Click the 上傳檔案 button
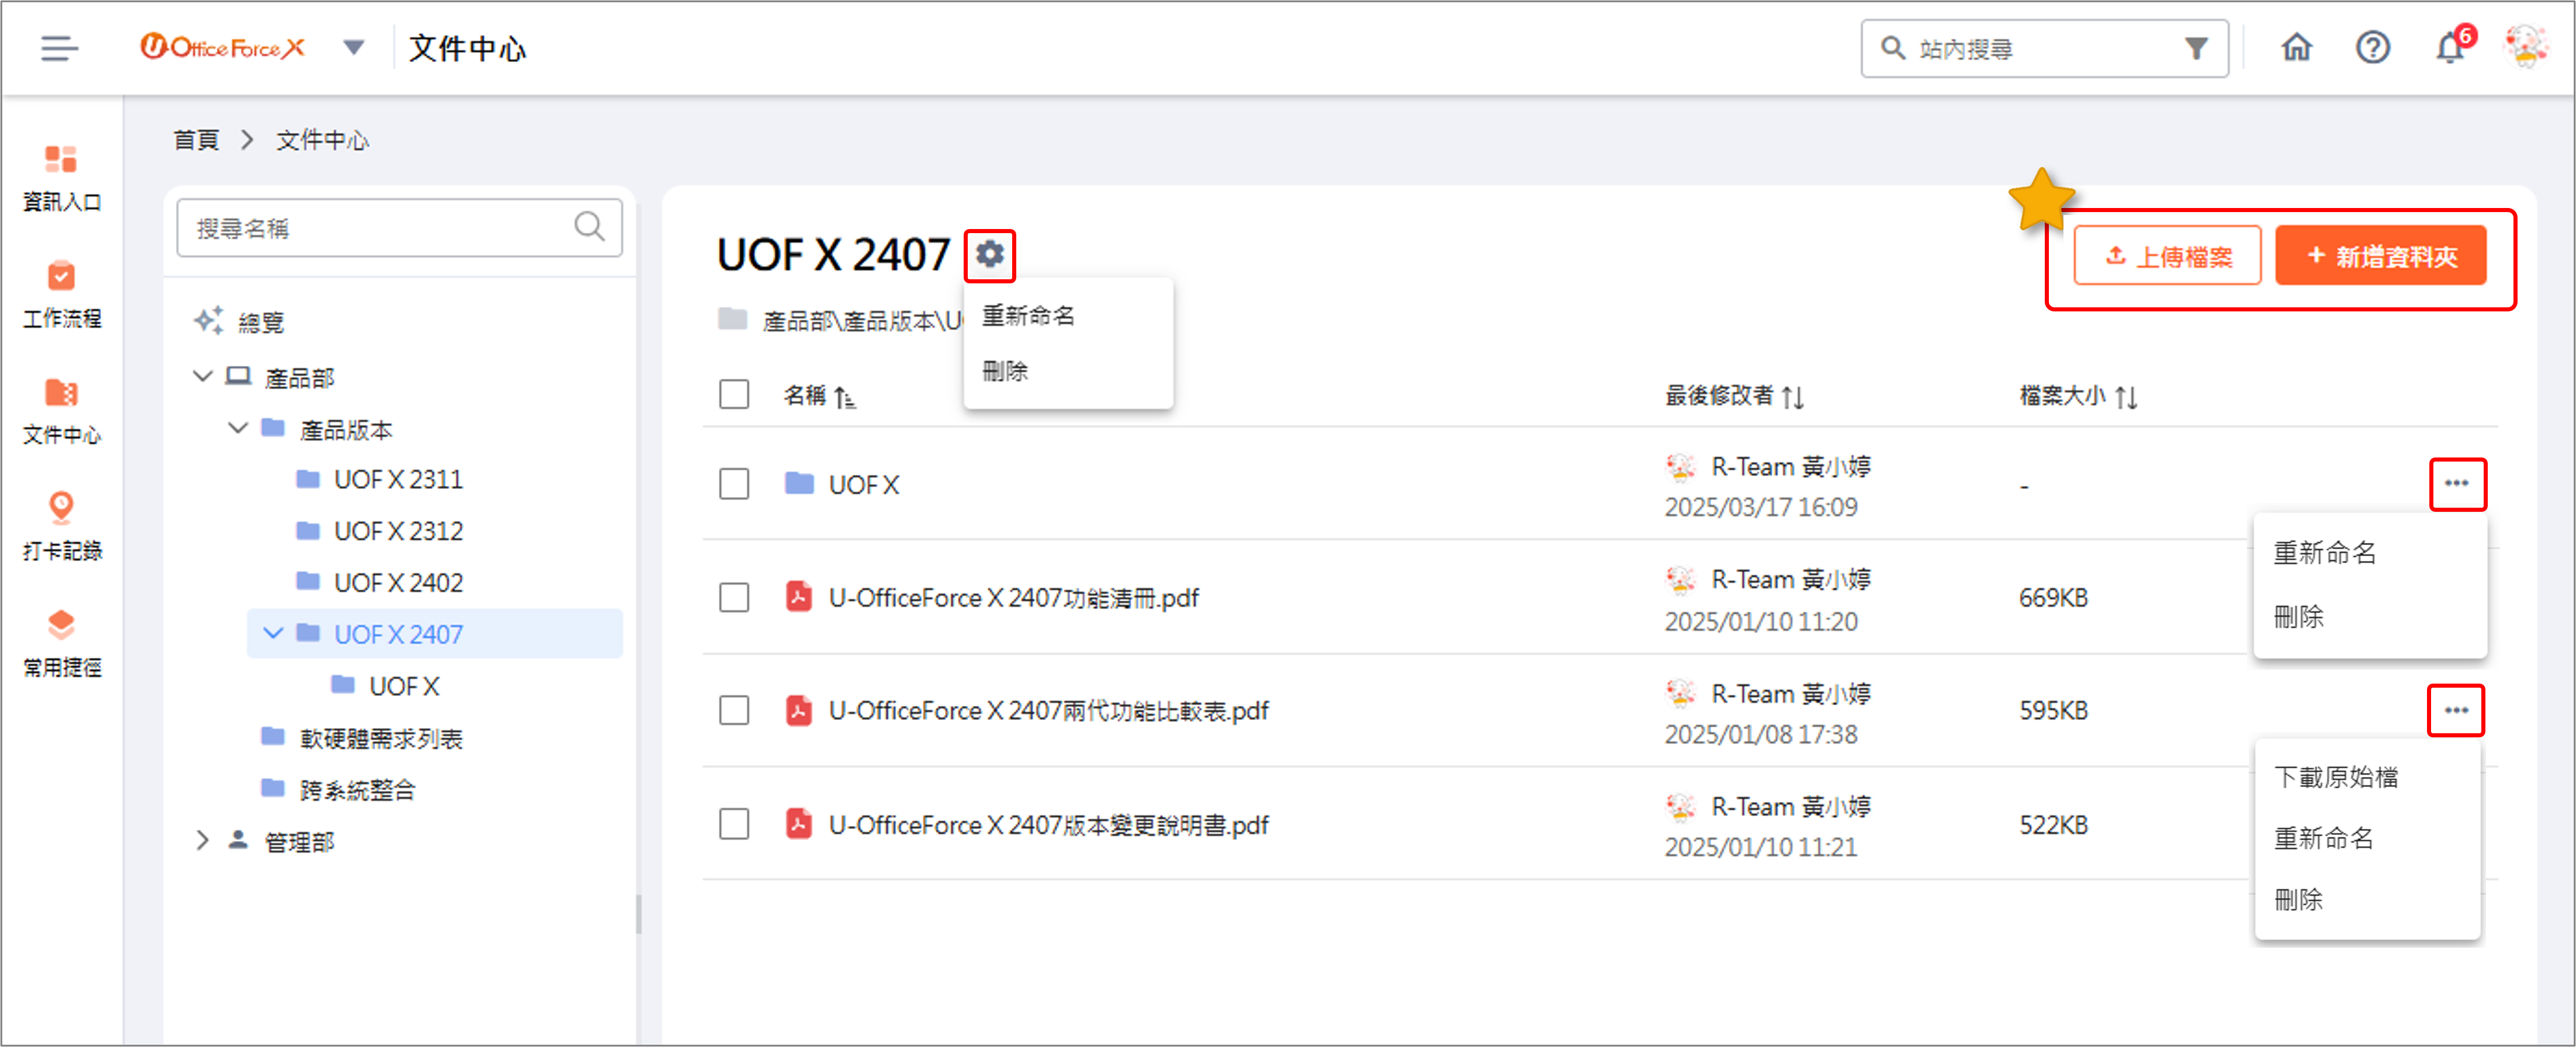 click(x=2166, y=256)
